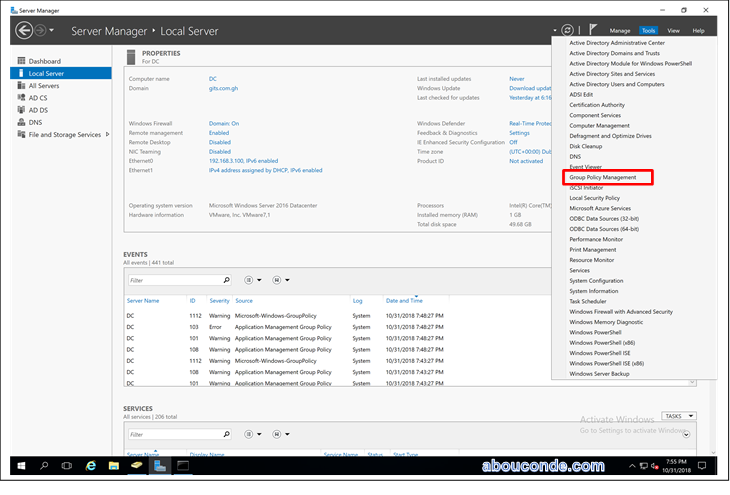Open Local Security Policy
Image resolution: width=730 pixels, height=495 pixels.
click(594, 198)
